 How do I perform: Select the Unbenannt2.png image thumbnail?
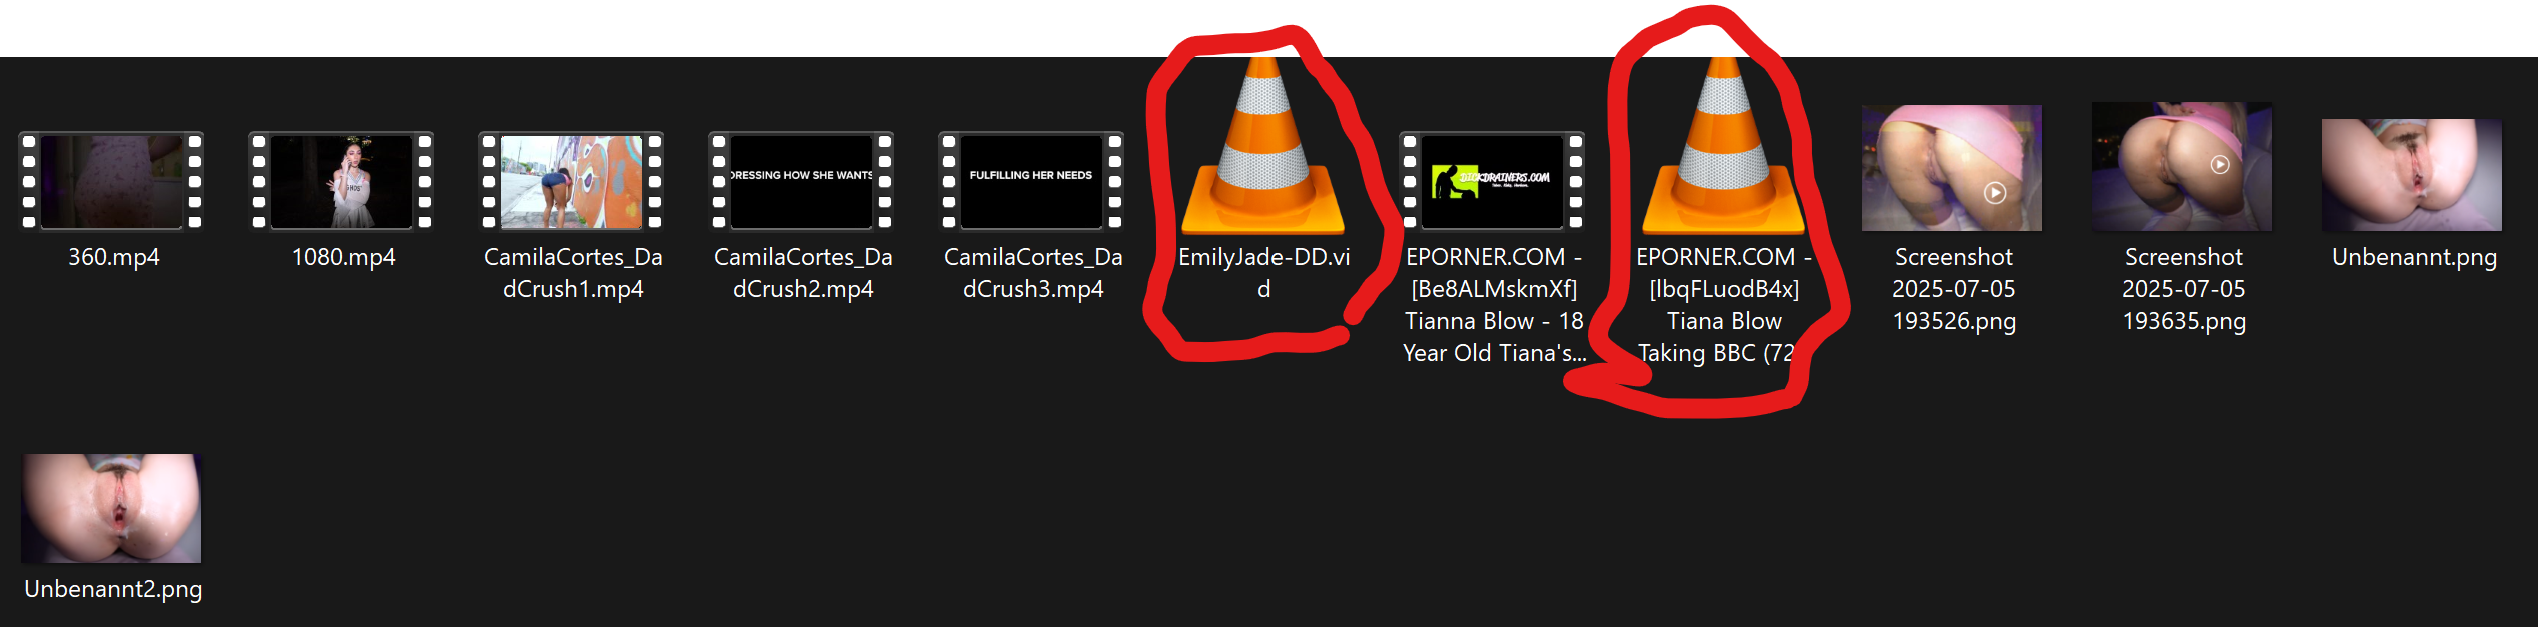pyautogui.click(x=112, y=508)
